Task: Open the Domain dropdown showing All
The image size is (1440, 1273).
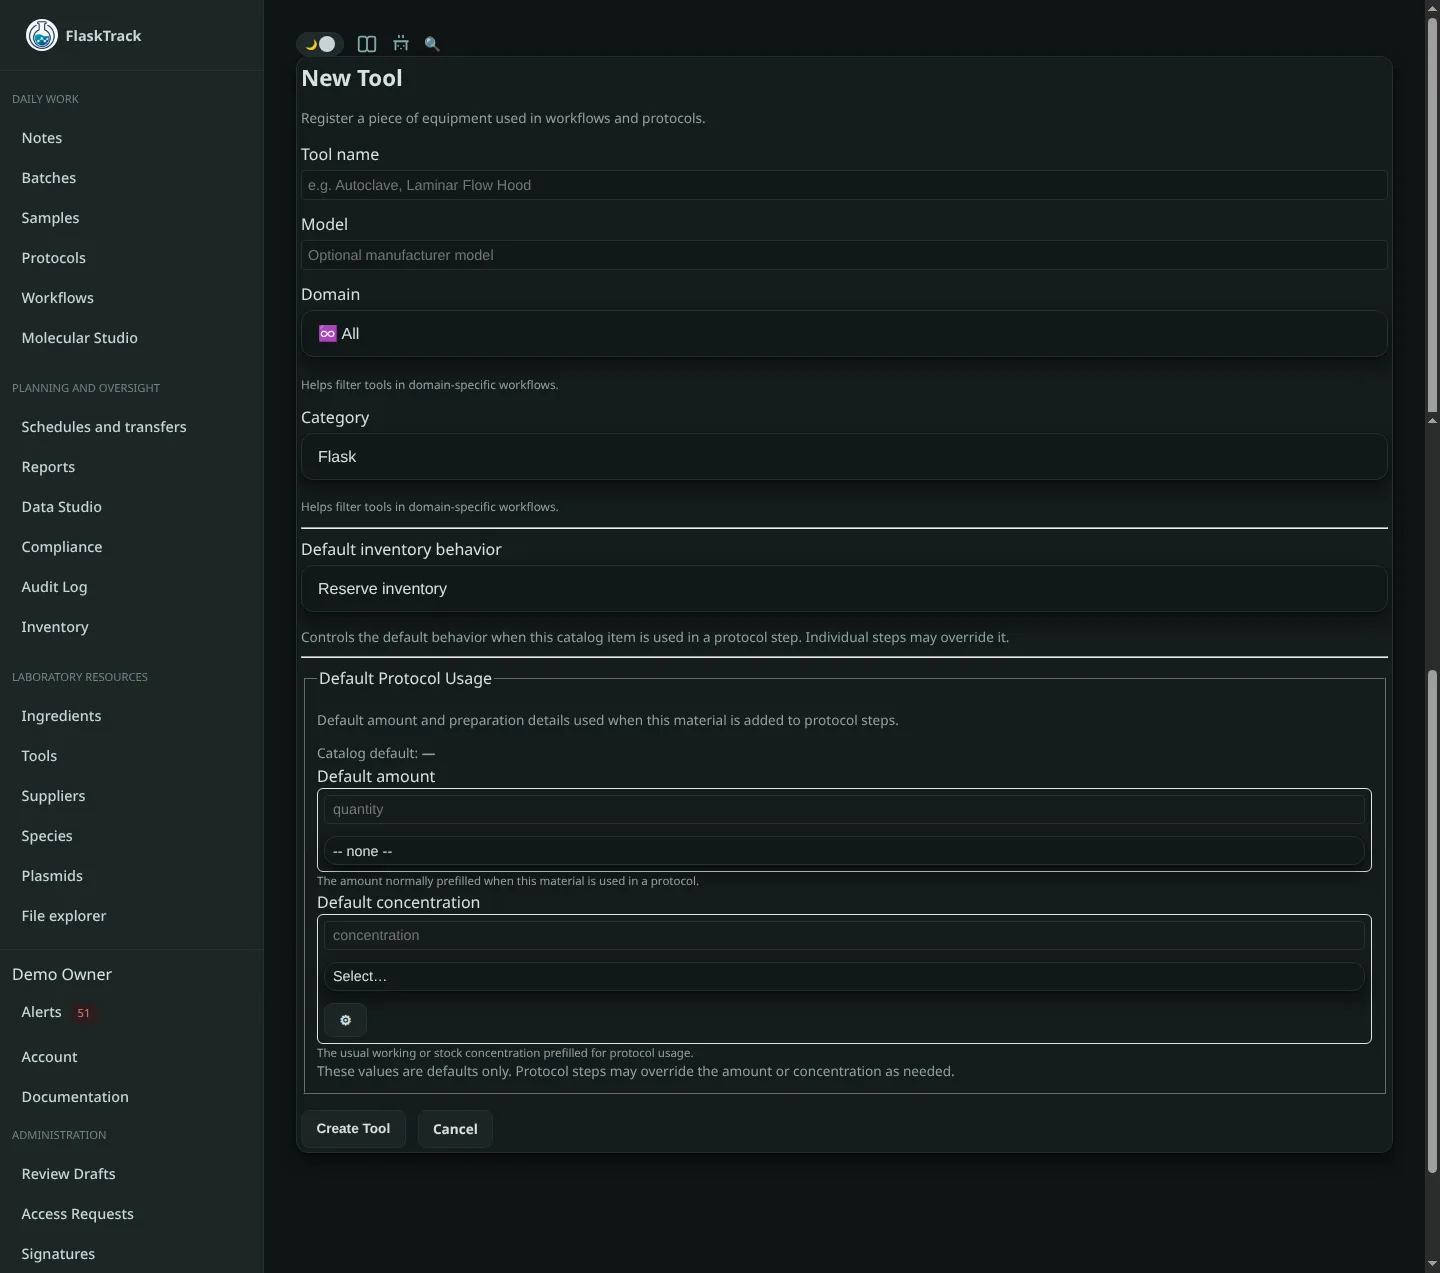Action: (844, 334)
